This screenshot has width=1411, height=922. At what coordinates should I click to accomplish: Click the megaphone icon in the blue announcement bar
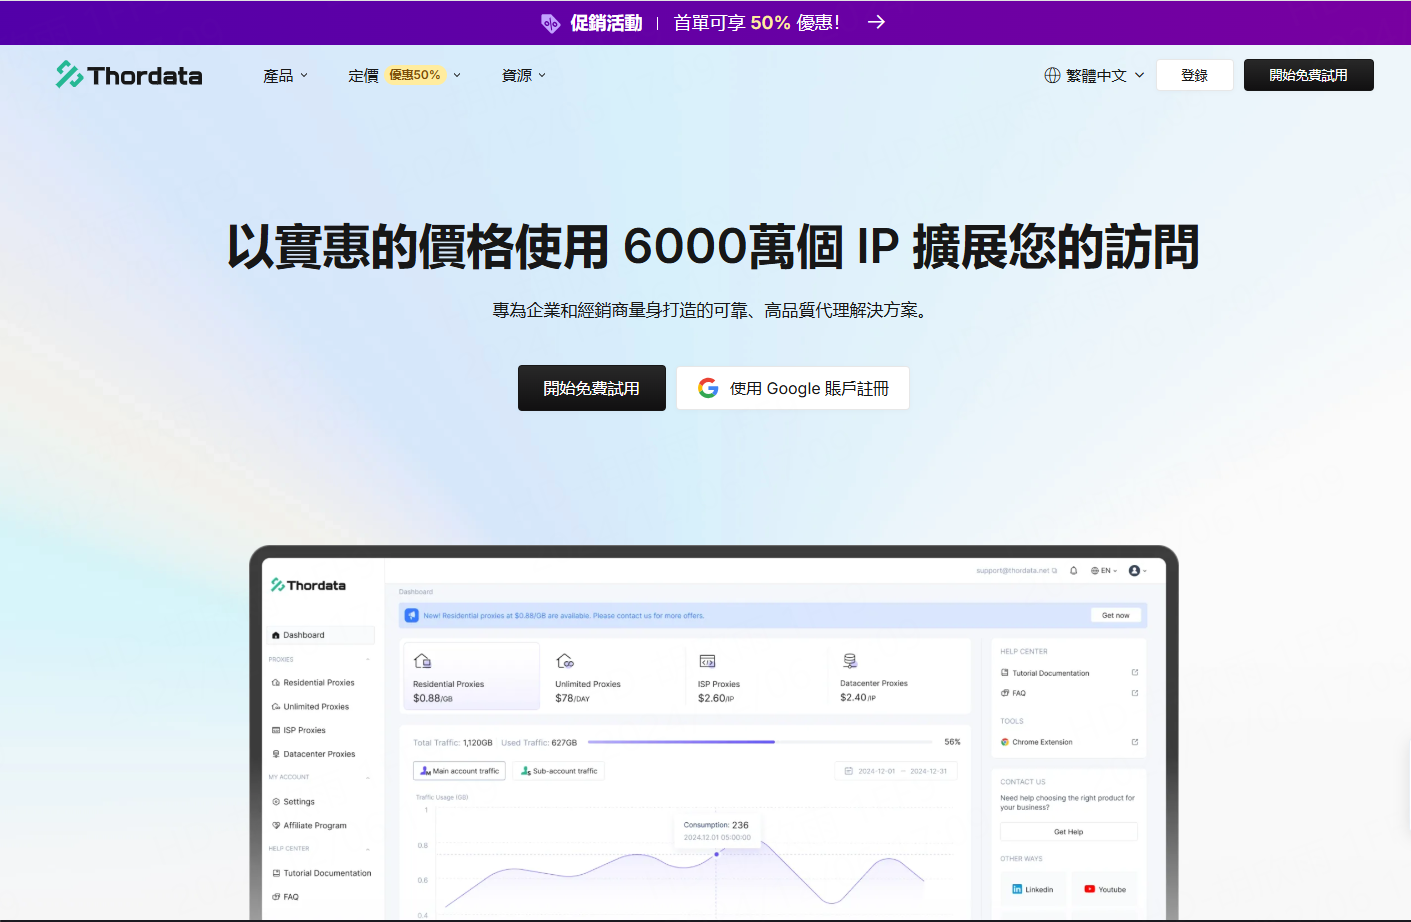tap(411, 615)
